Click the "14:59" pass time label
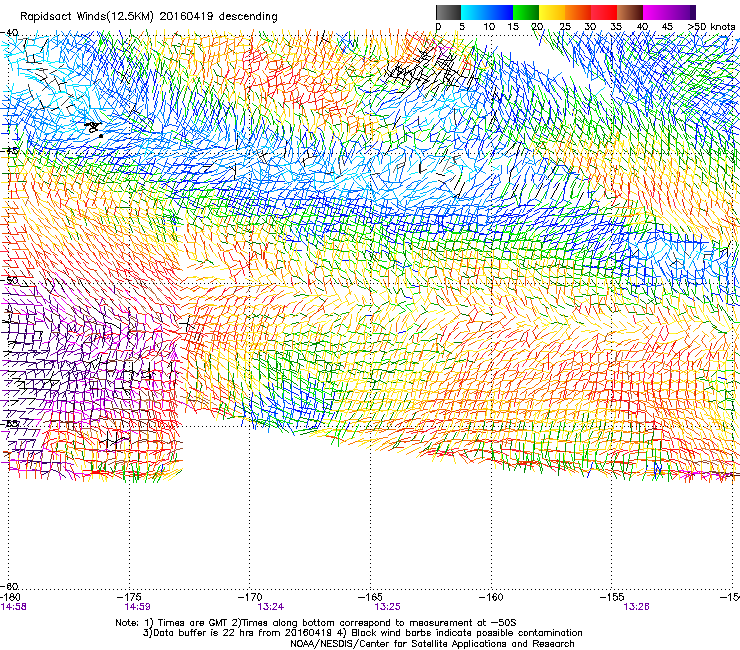Viewport: 740px width, 650px height. tap(137, 607)
